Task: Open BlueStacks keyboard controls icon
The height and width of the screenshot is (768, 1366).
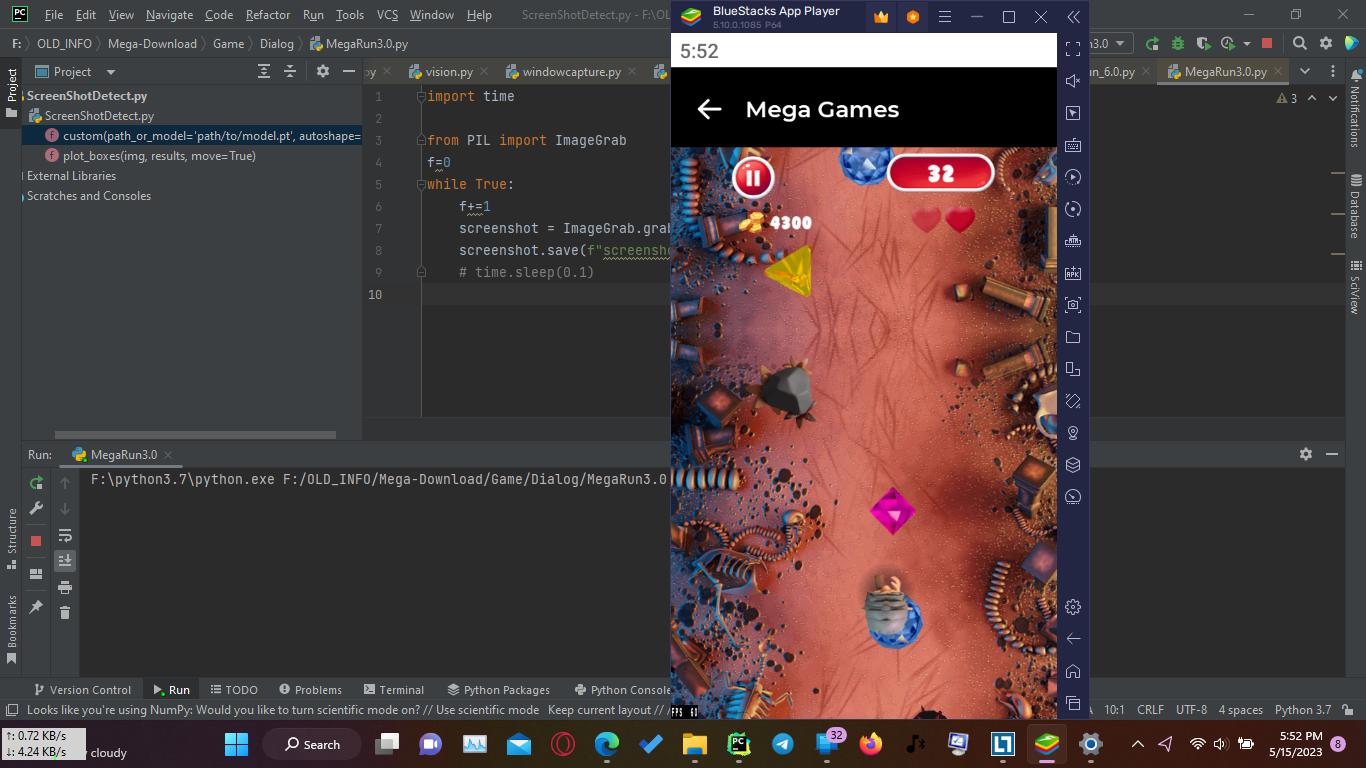Action: coord(1073,145)
